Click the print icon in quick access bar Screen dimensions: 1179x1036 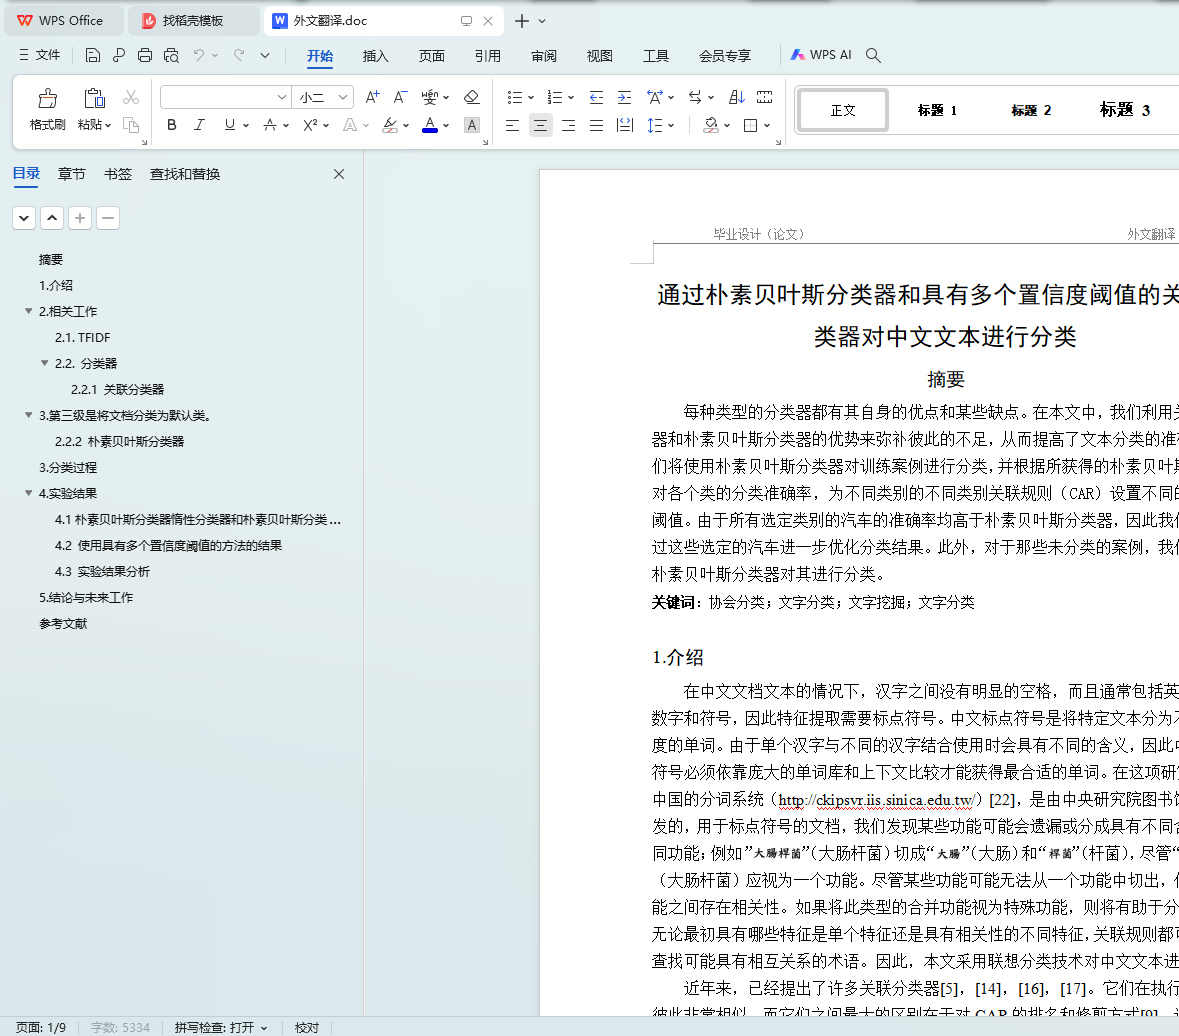[x=145, y=56]
